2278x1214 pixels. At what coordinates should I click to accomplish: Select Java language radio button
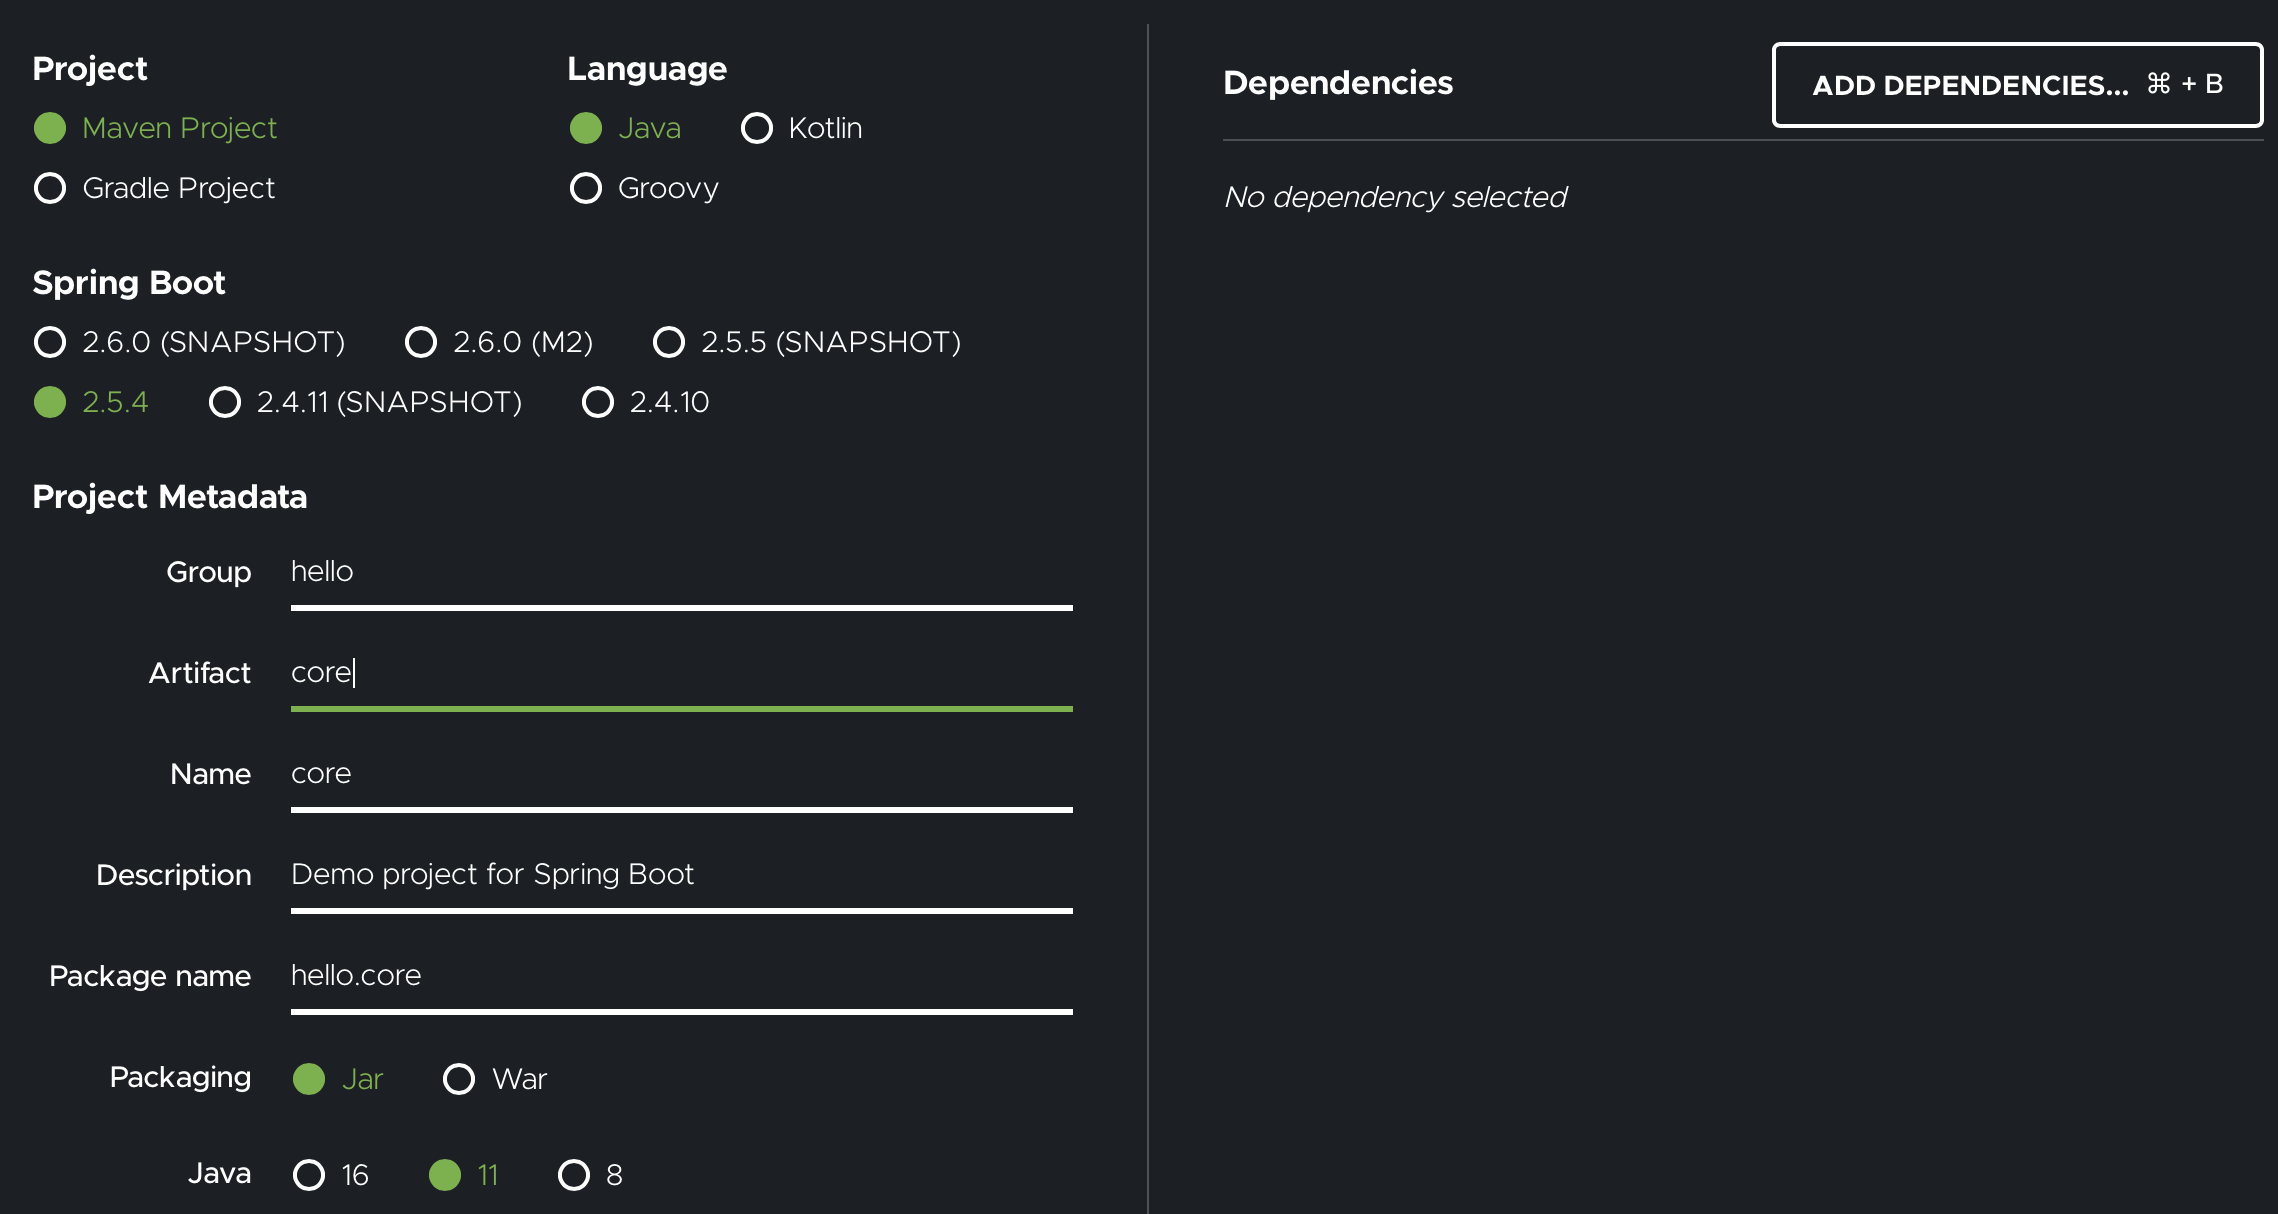[586, 128]
